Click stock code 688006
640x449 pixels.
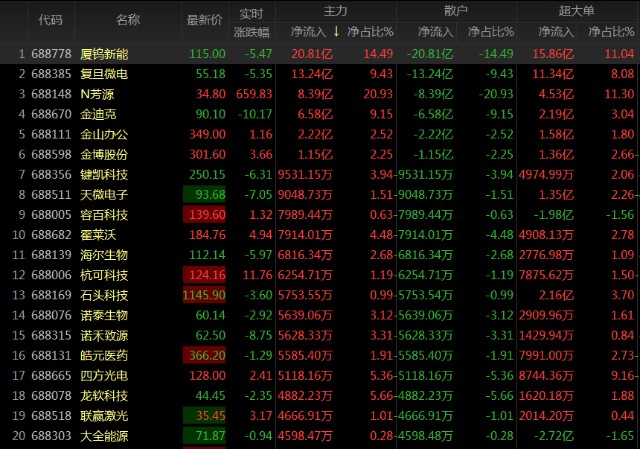(51, 275)
